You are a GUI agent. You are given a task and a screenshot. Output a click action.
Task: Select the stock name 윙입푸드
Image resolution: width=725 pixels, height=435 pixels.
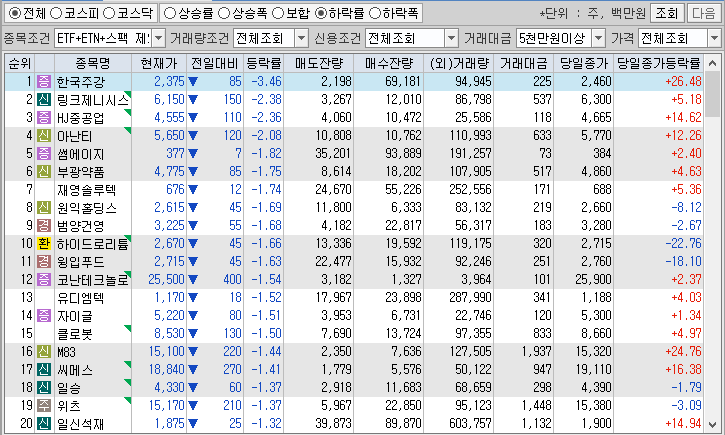[x=80, y=262]
